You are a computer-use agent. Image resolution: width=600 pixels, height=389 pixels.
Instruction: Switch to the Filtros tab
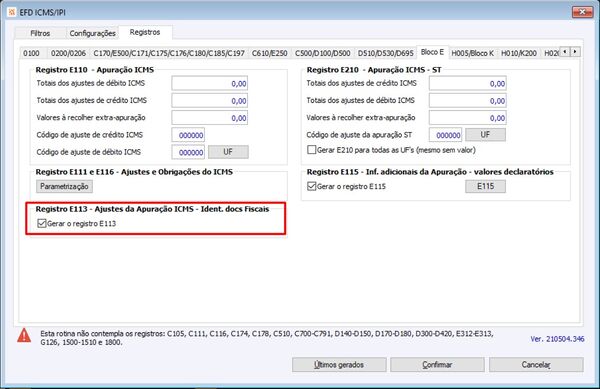coord(40,33)
